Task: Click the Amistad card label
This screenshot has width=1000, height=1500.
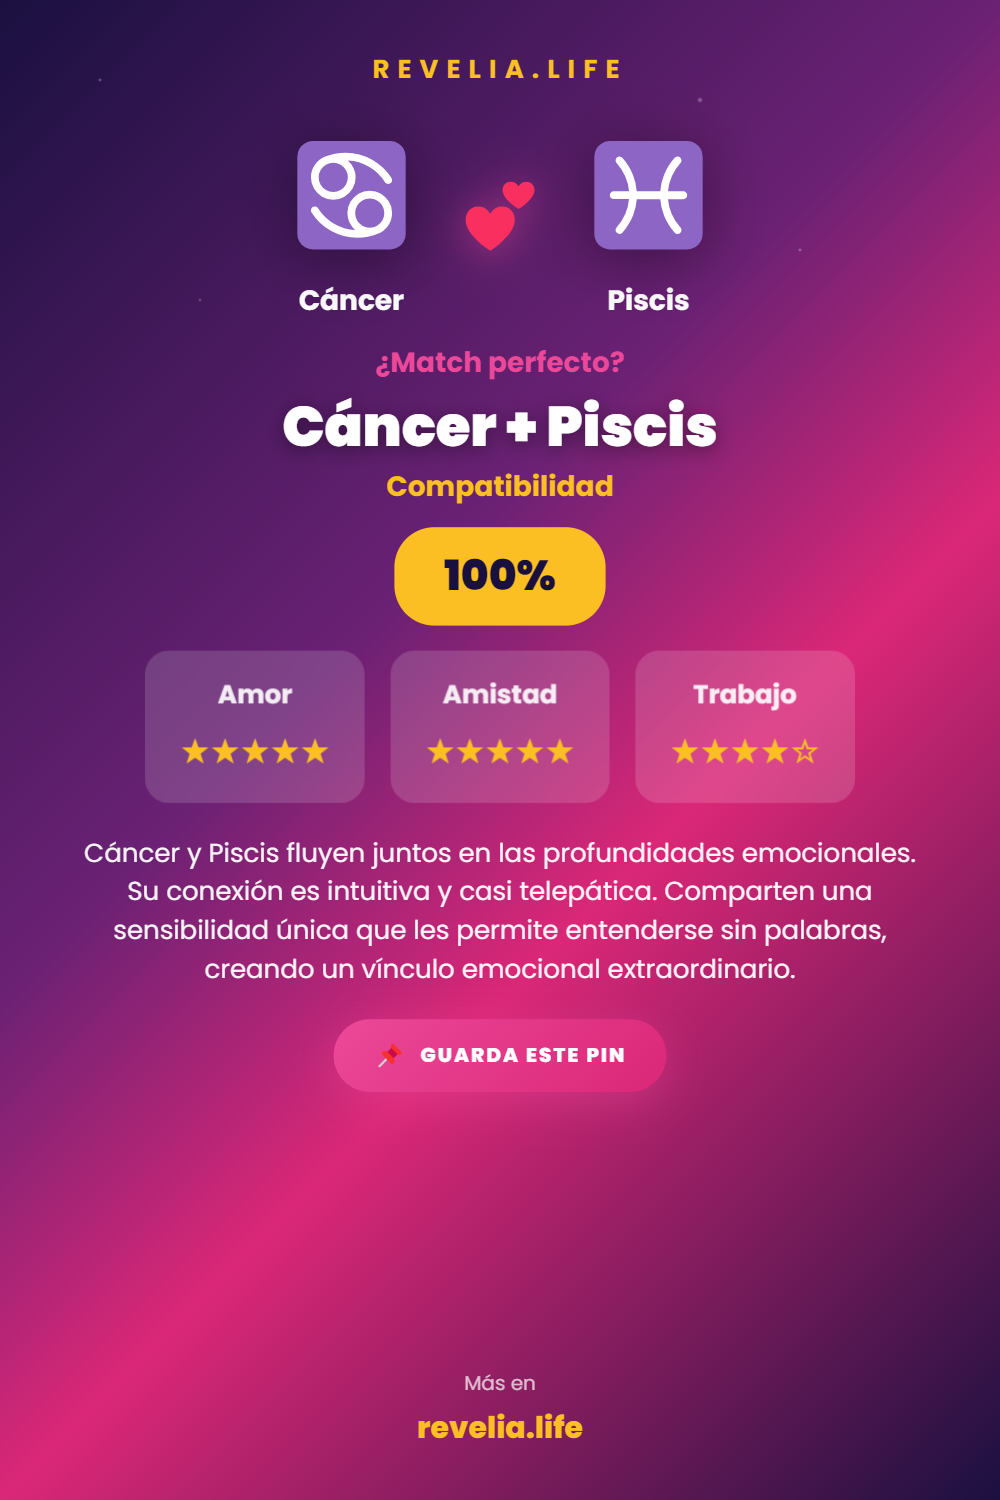Action: pos(500,694)
